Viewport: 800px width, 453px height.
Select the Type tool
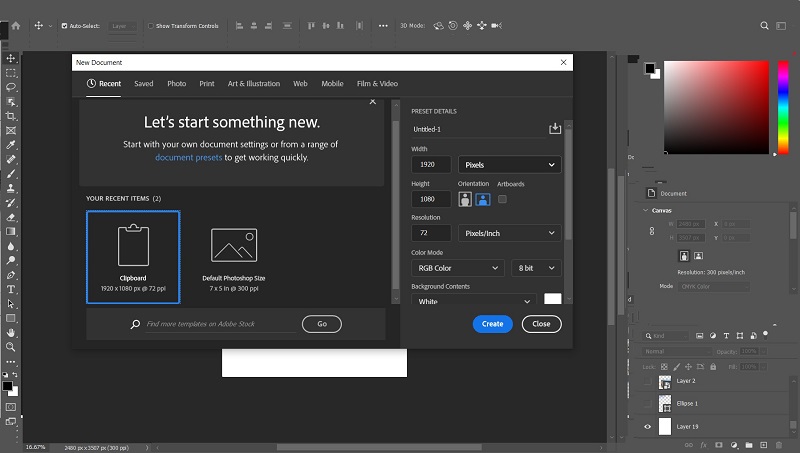(x=11, y=289)
